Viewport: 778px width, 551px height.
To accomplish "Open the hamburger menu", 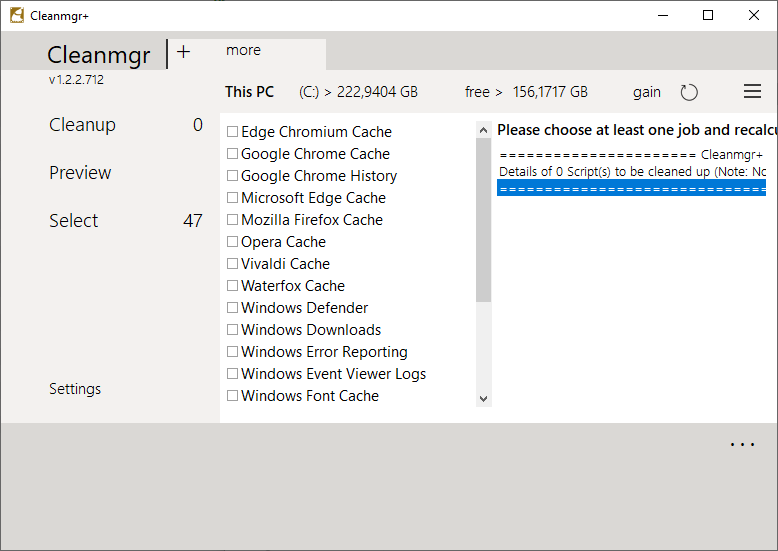I will pos(752,92).
